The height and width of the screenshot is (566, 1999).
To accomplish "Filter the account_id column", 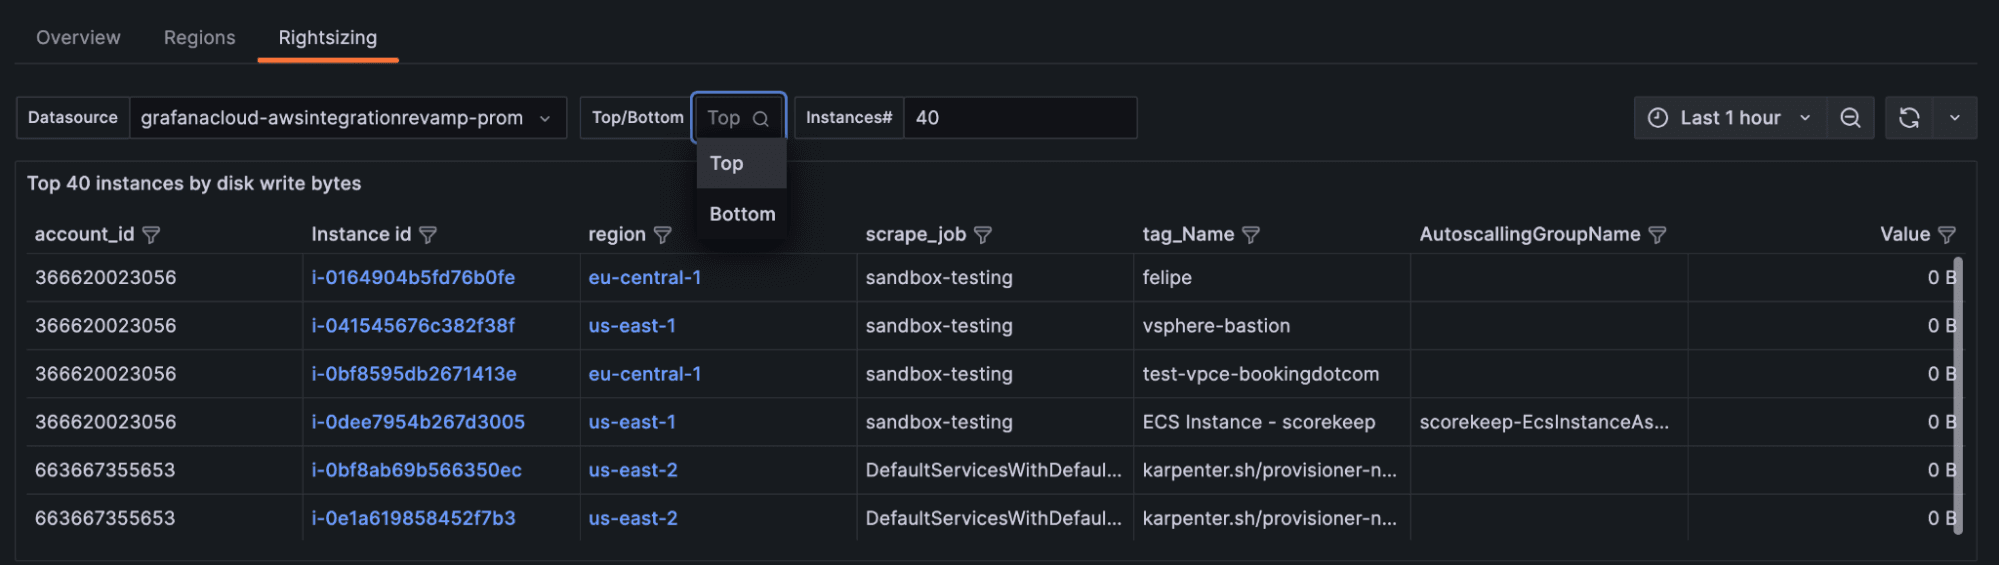I will pos(151,235).
